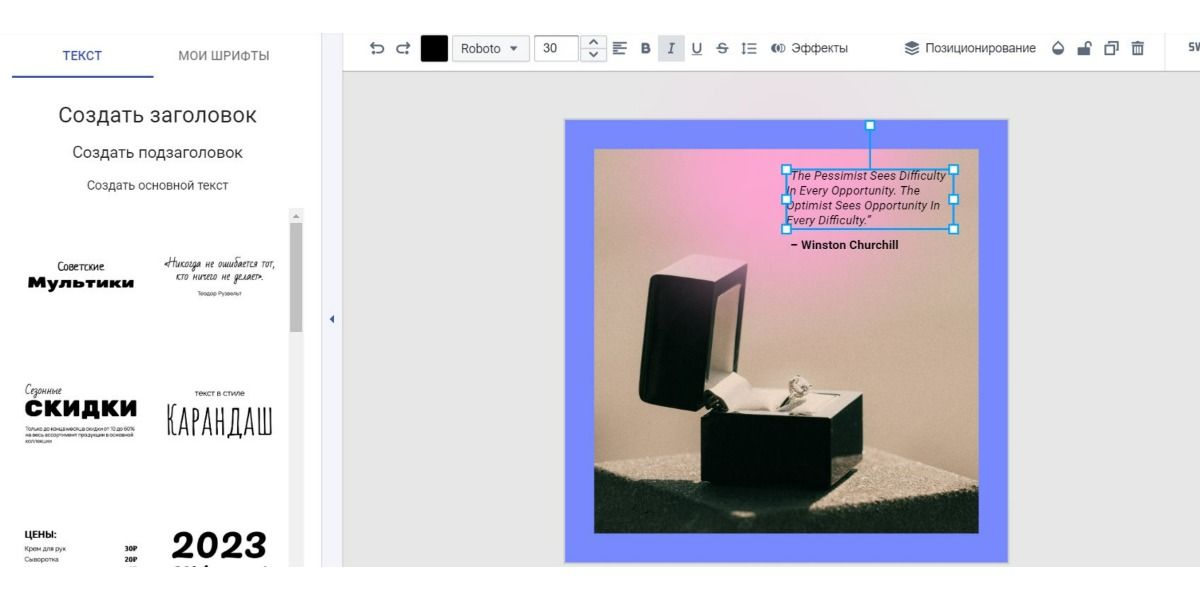
Task: Toggle strikethrough formatting
Action: (x=723, y=48)
